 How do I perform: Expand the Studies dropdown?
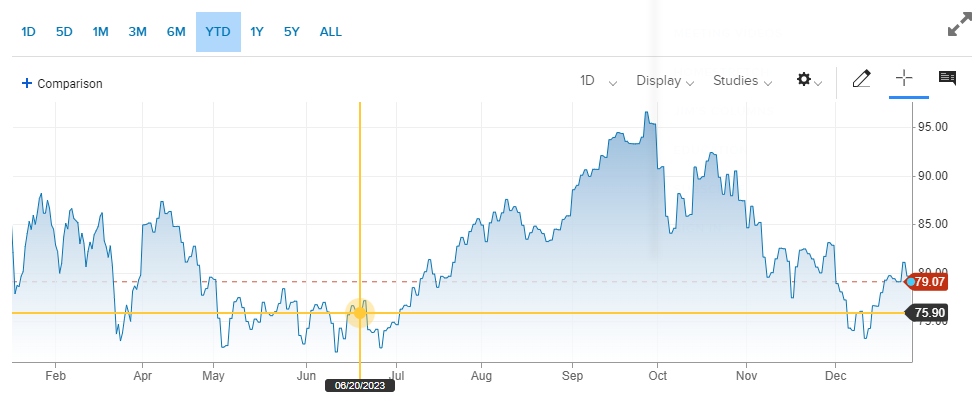[x=742, y=81]
